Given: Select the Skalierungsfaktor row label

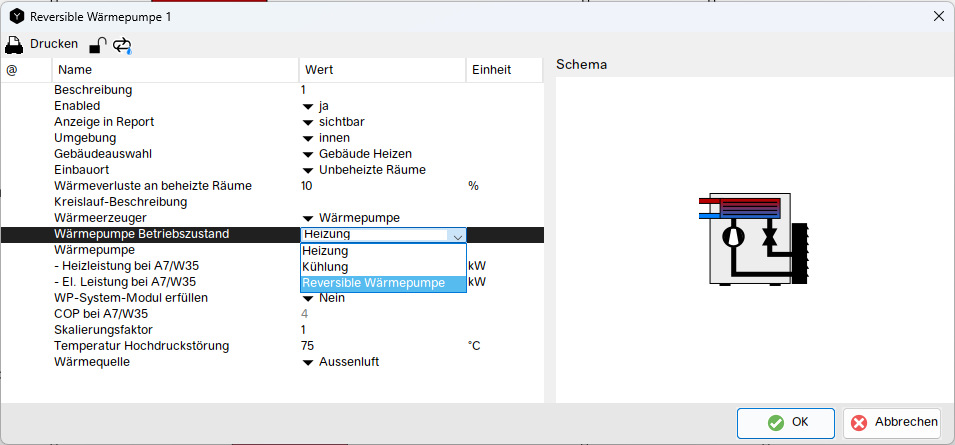Looking at the screenshot, I should (104, 330).
